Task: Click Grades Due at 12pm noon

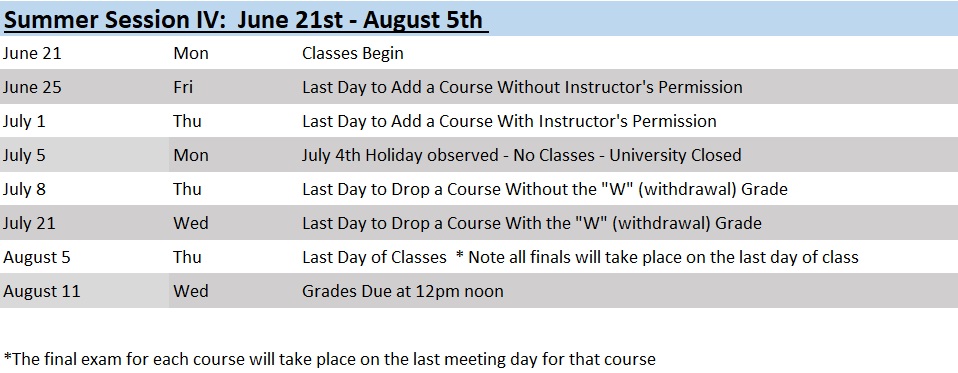Action: [403, 291]
